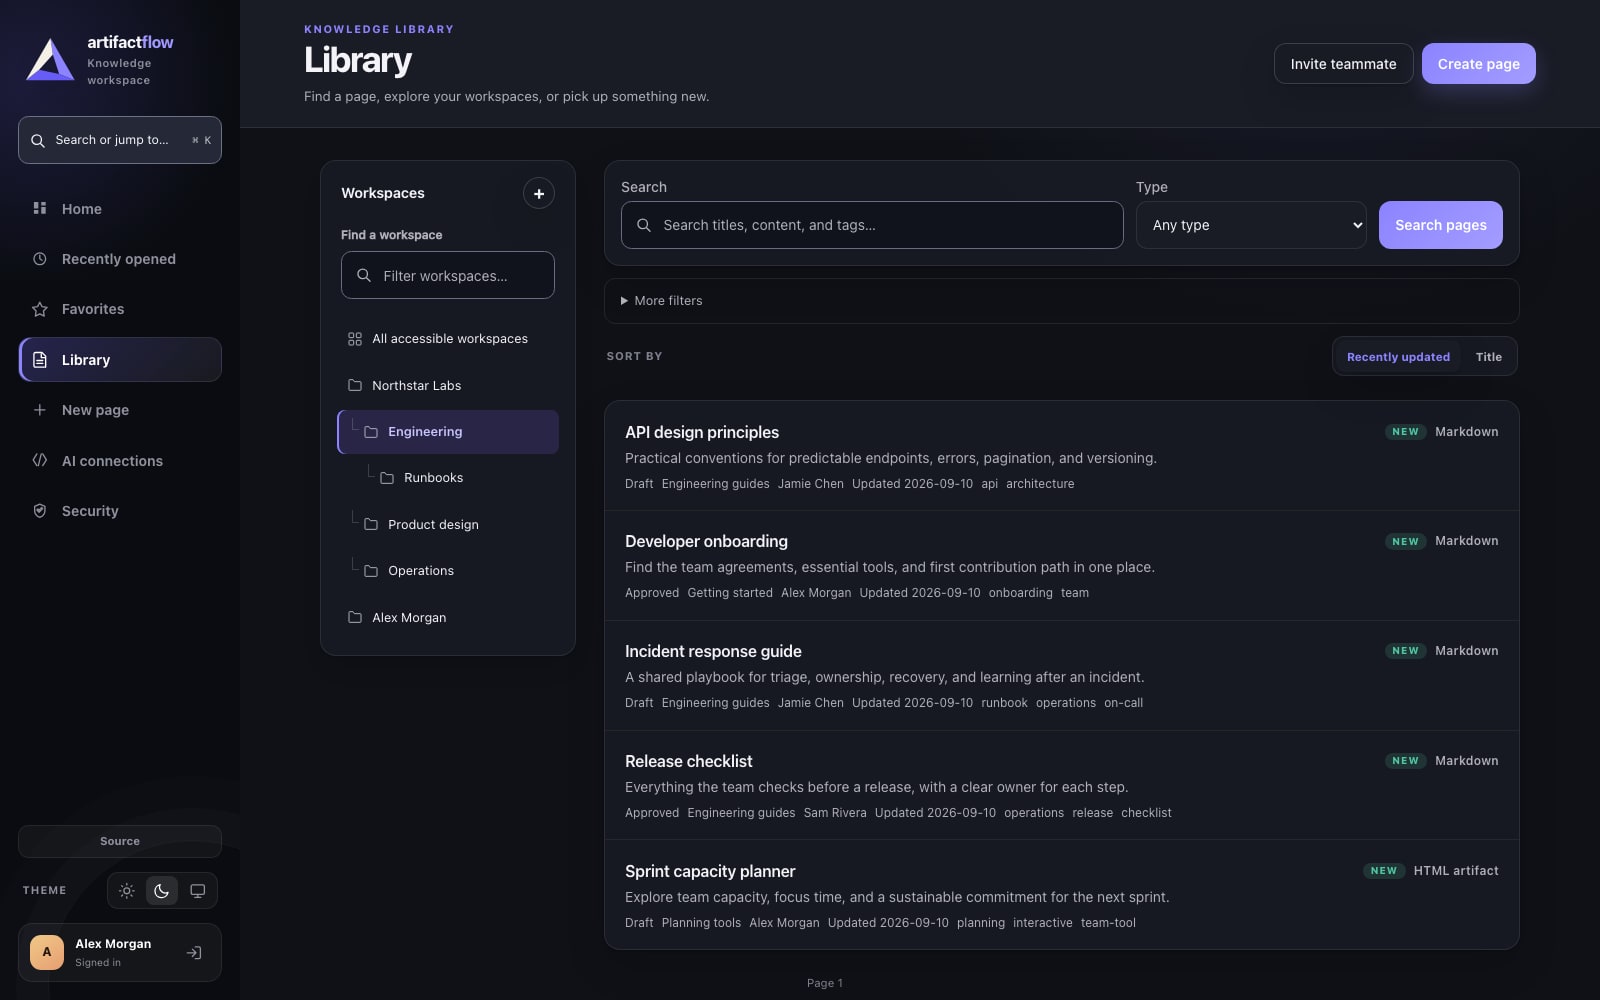The width and height of the screenshot is (1600, 1000).
Task: Click the Search pages button
Action: point(1440,225)
